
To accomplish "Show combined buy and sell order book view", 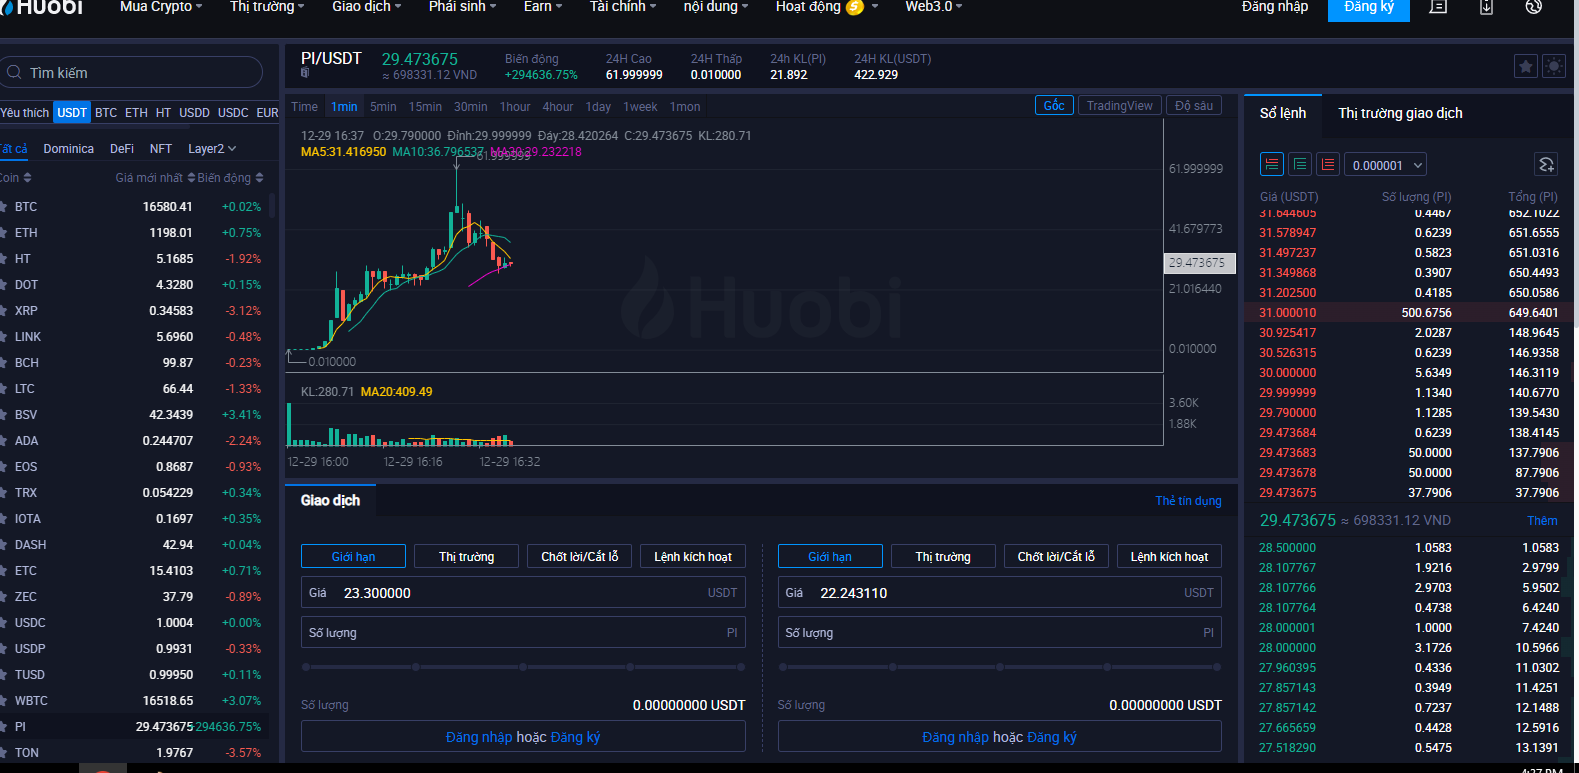I will click(x=1272, y=164).
